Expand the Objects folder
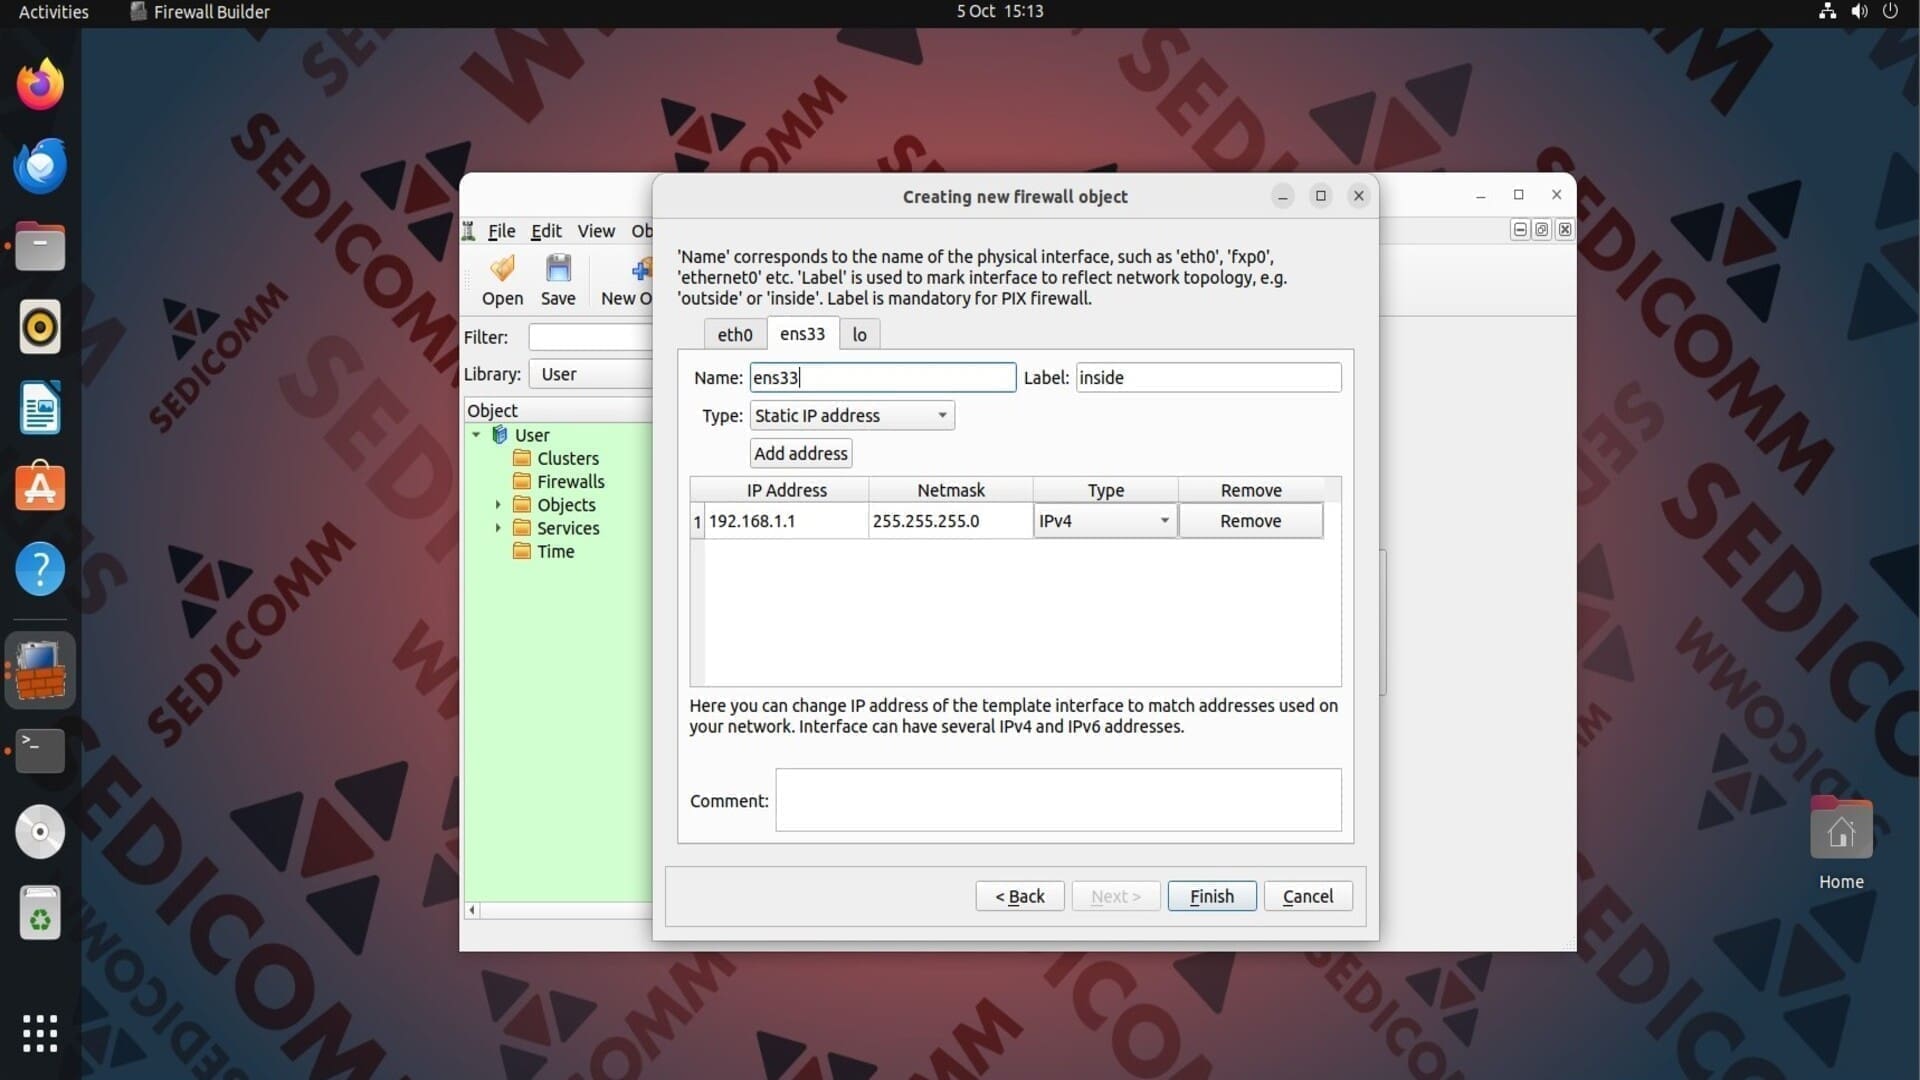 (498, 505)
